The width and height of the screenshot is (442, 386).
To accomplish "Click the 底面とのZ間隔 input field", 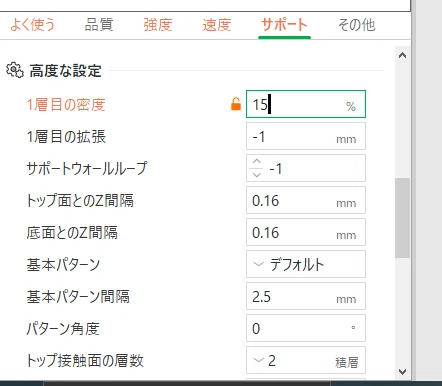I will pos(306,232).
